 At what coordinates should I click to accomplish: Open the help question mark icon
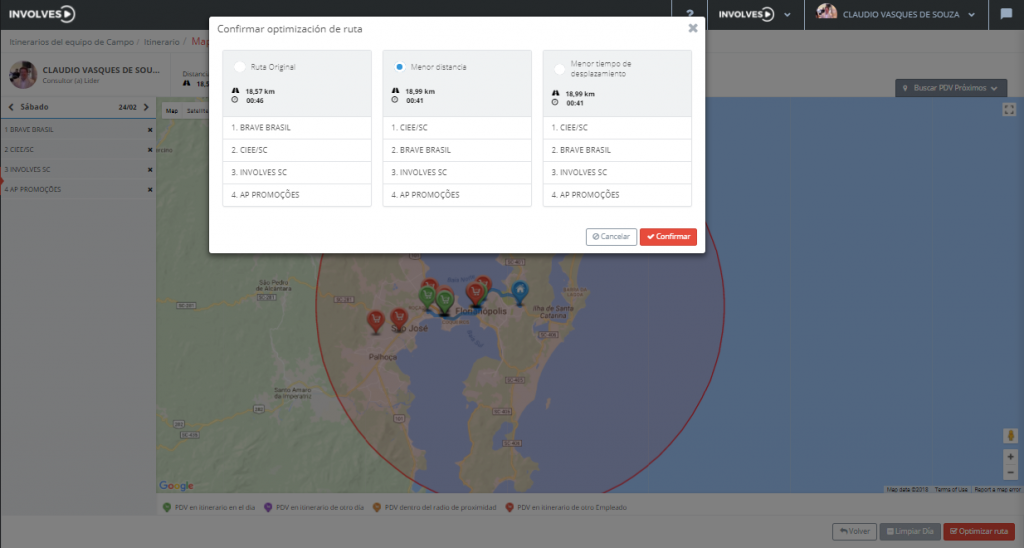(x=690, y=14)
